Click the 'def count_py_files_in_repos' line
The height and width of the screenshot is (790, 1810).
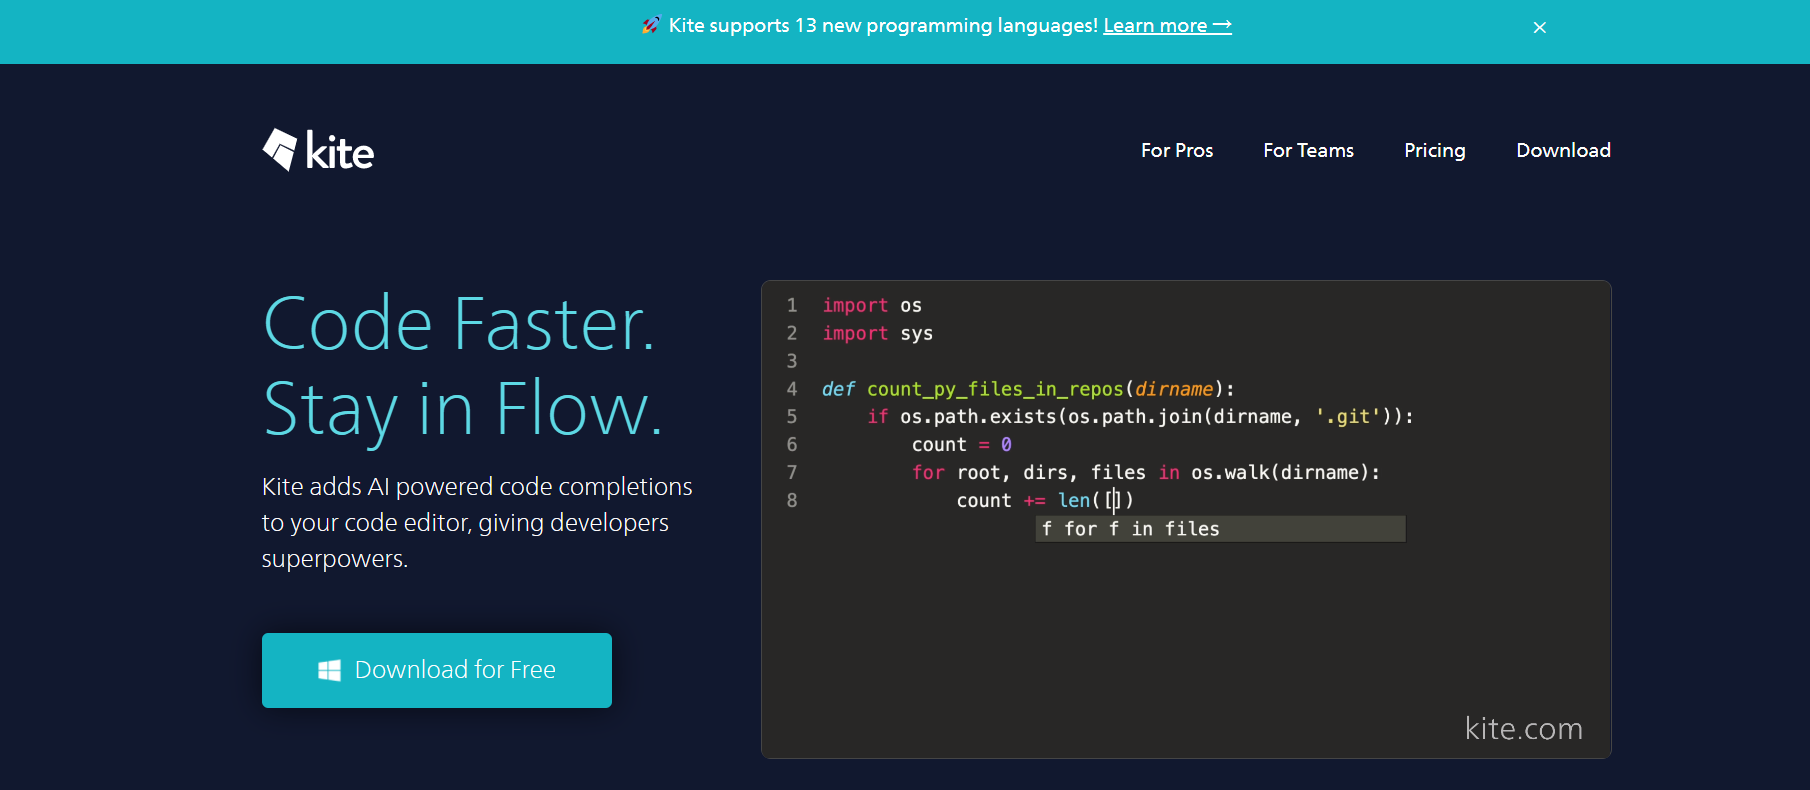(1028, 389)
